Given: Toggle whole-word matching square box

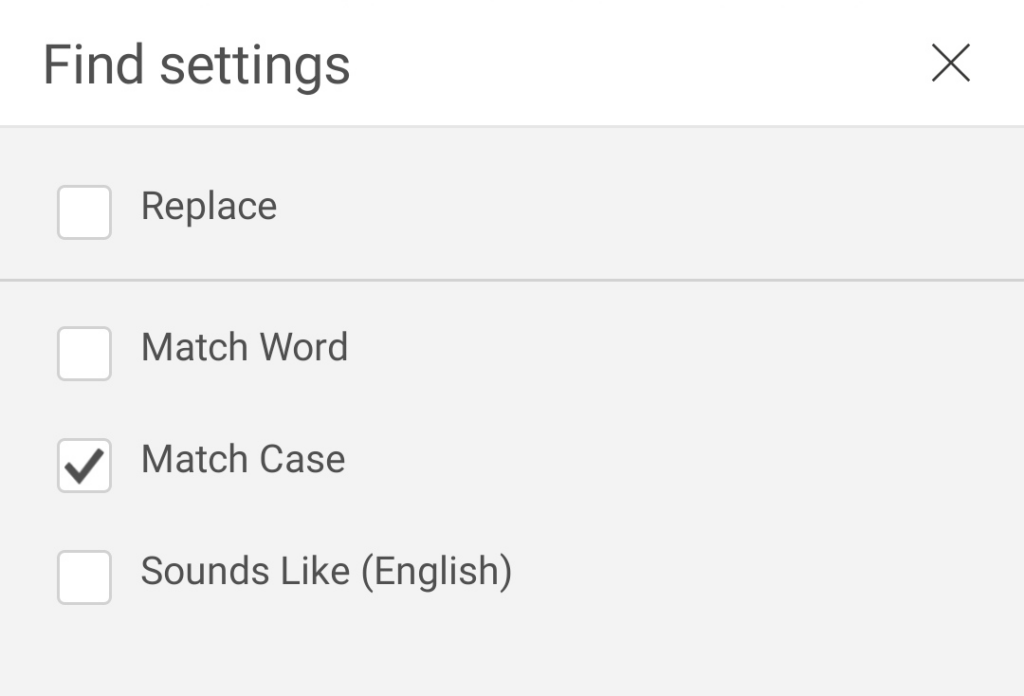Looking at the screenshot, I should tap(84, 353).
